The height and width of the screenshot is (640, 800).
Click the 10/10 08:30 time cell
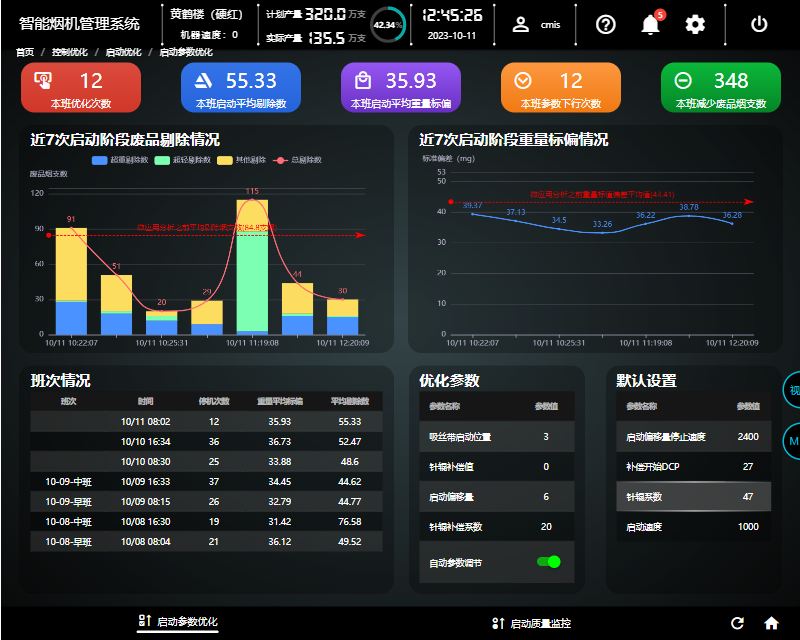[145, 461]
